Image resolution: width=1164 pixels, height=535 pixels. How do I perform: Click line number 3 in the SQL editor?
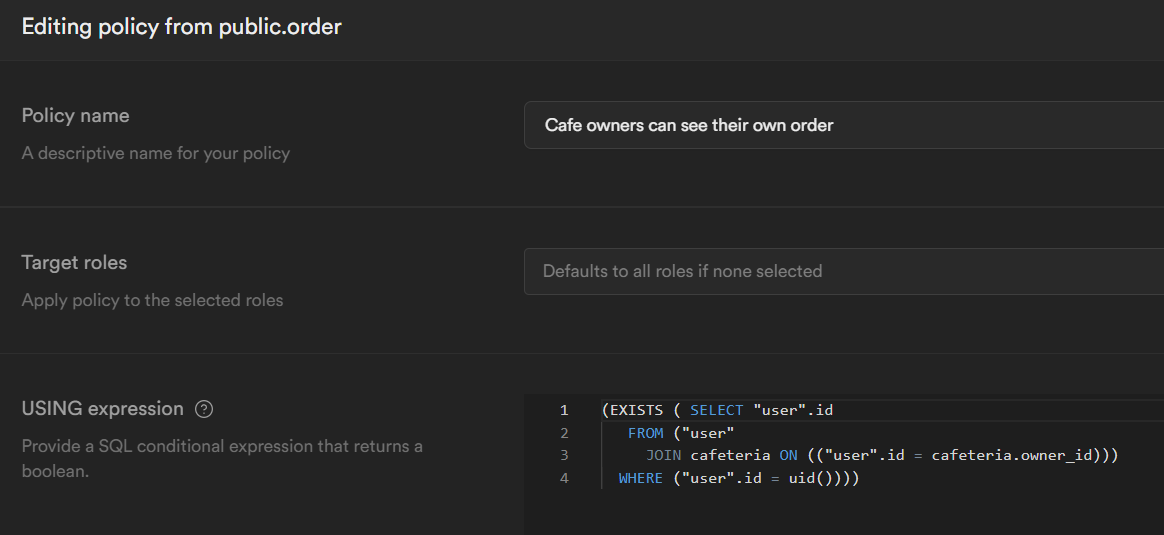(x=564, y=455)
